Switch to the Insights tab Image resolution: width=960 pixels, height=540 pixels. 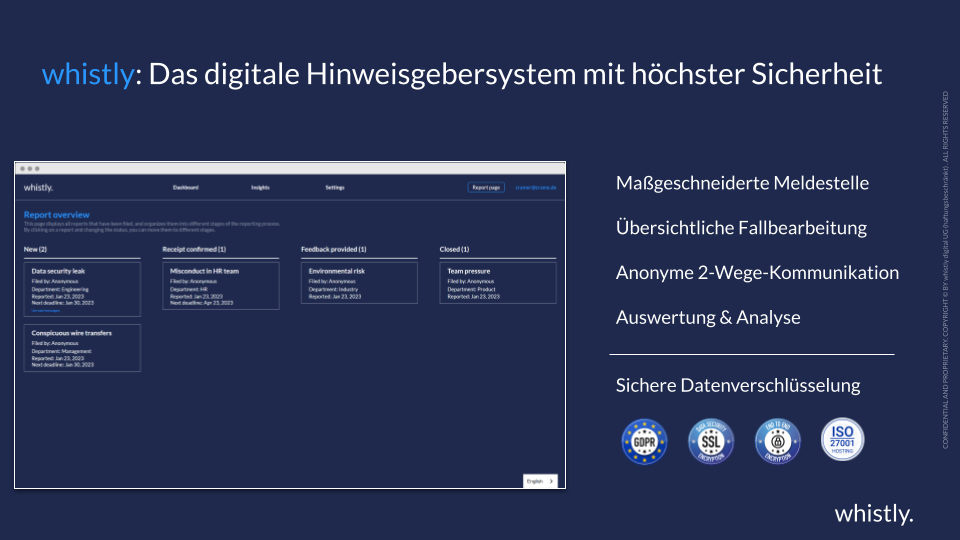click(260, 187)
